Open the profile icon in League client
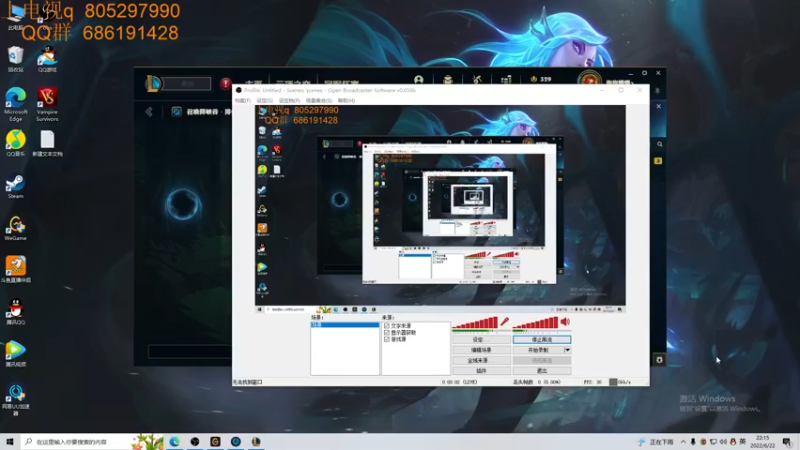 [x=418, y=80]
